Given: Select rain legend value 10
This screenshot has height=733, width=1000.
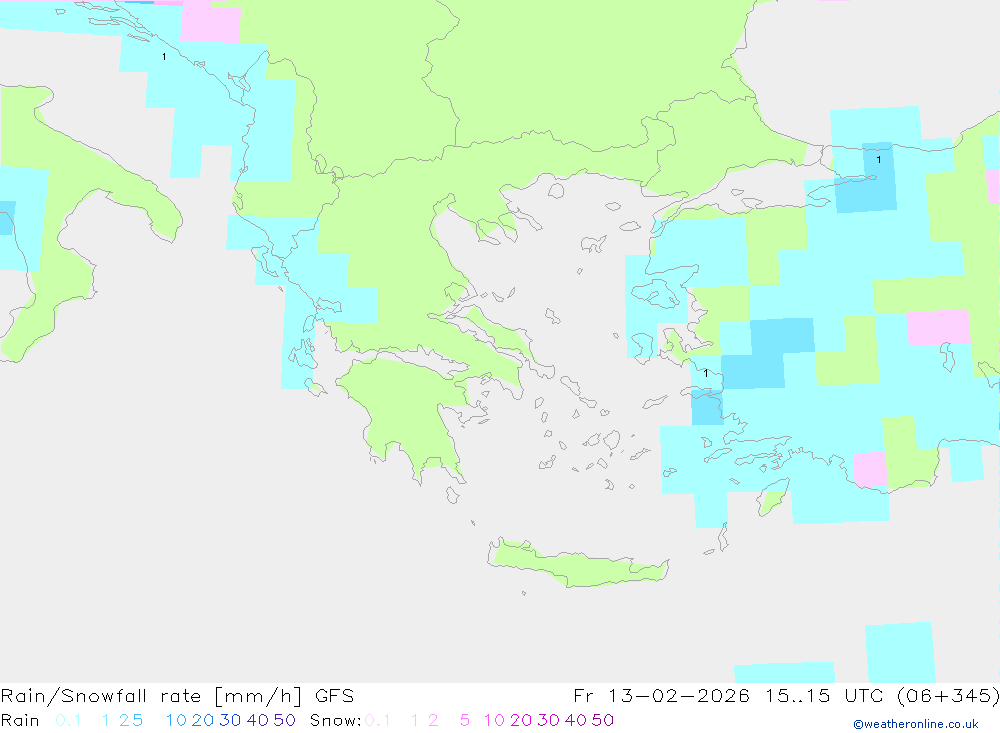Looking at the screenshot, I should coord(176,720).
